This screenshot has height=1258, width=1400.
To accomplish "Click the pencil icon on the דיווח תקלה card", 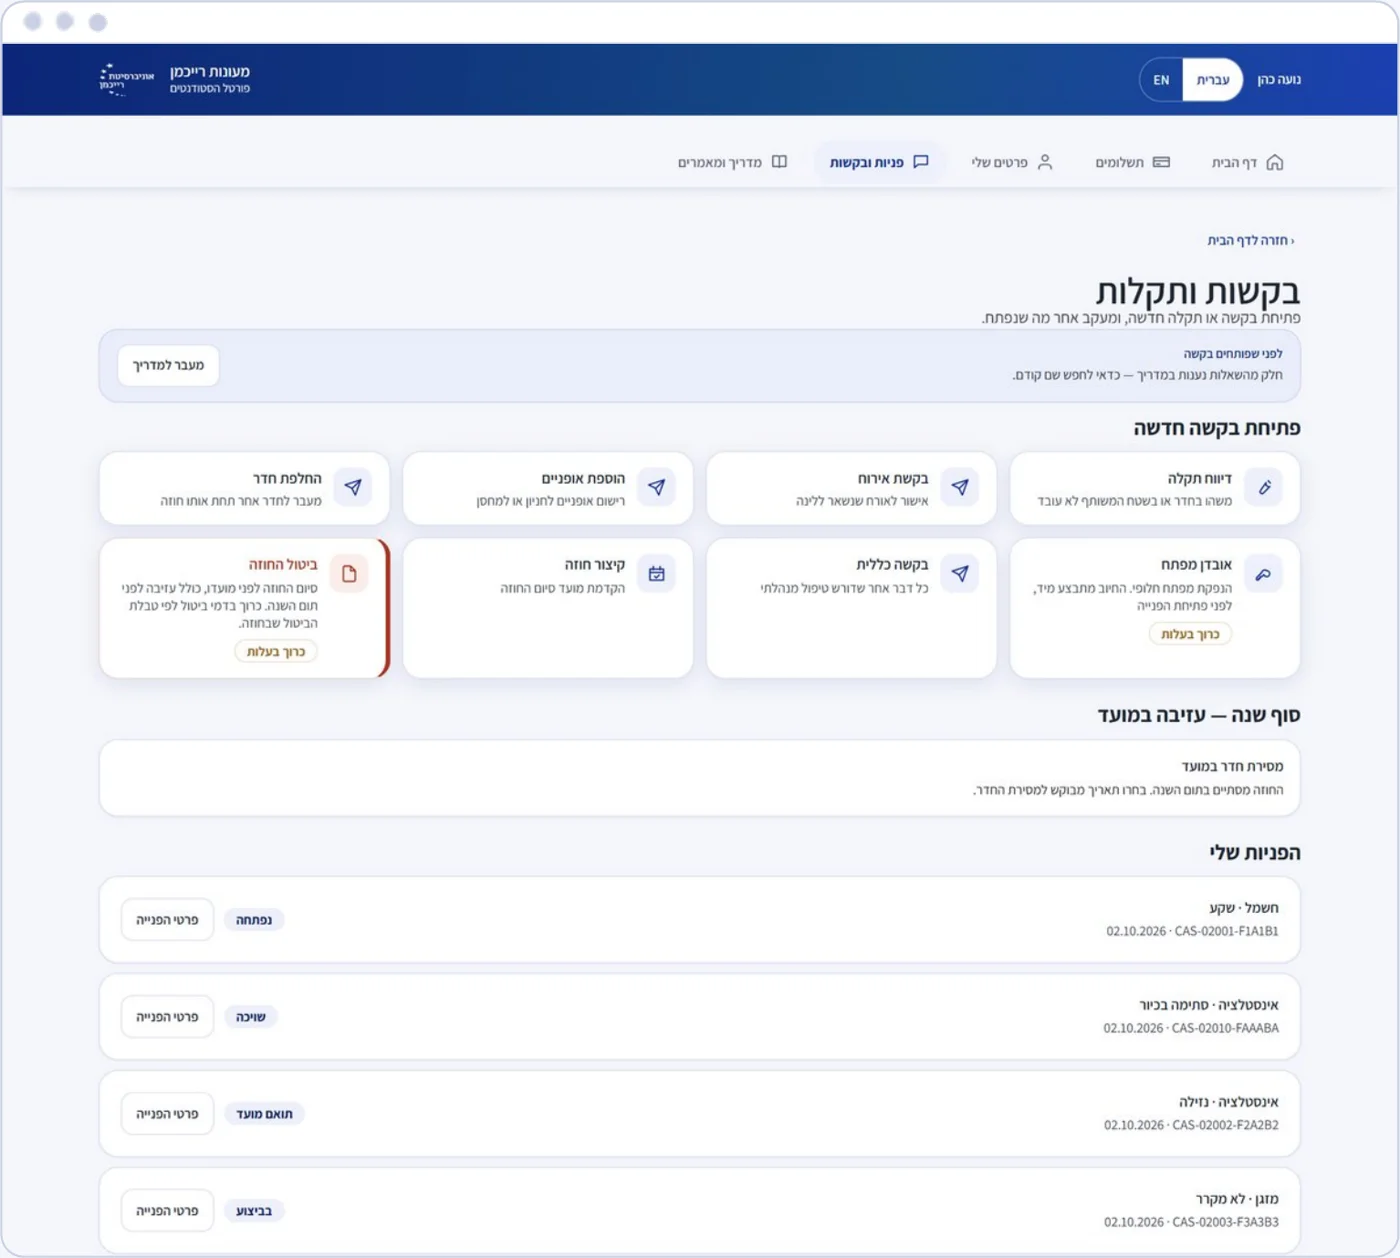I will pos(1264,487).
